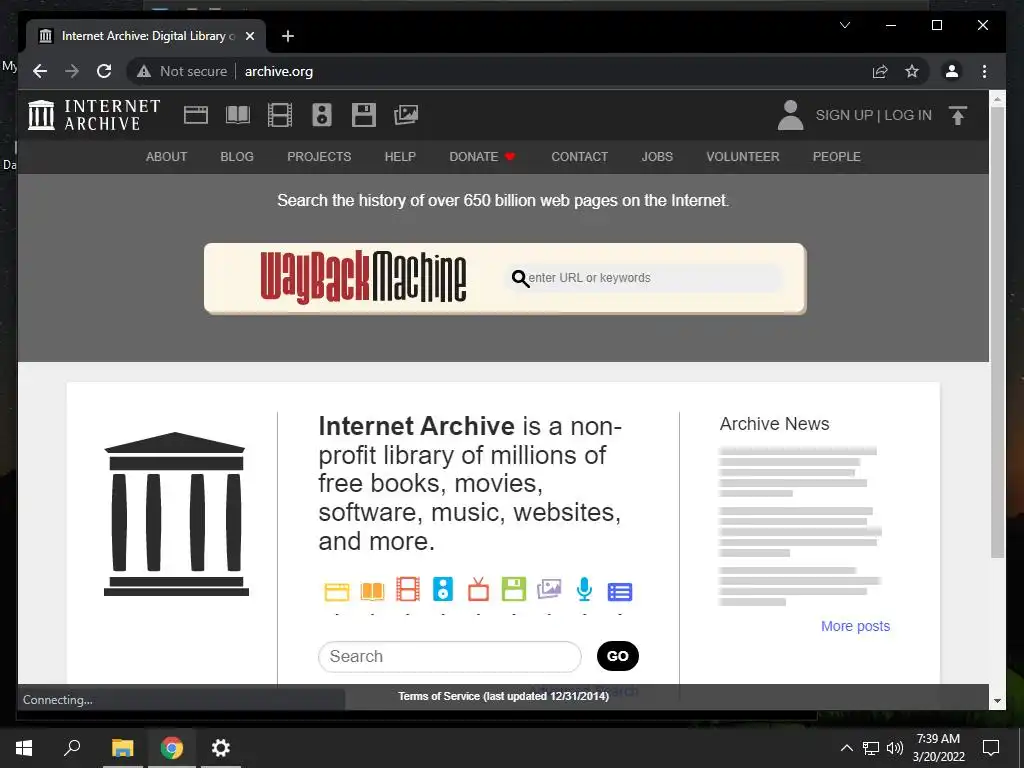Click the SIGN UP link
Image resolution: width=1024 pixels, height=768 pixels.
coord(844,115)
